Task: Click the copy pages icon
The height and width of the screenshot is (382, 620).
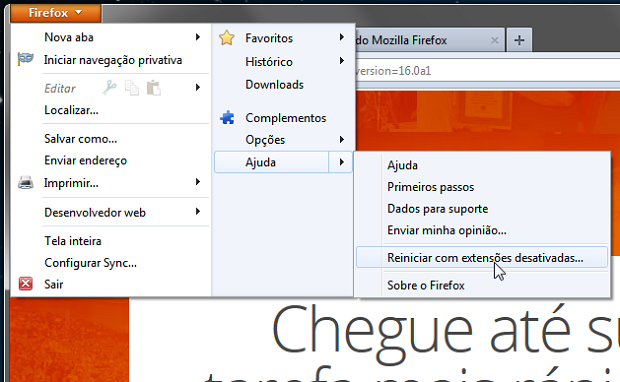Action: (132, 88)
